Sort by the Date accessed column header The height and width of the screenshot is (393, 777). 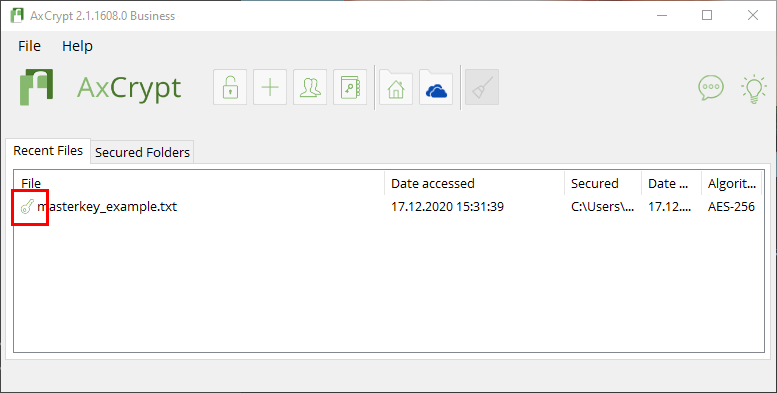pyautogui.click(x=475, y=183)
